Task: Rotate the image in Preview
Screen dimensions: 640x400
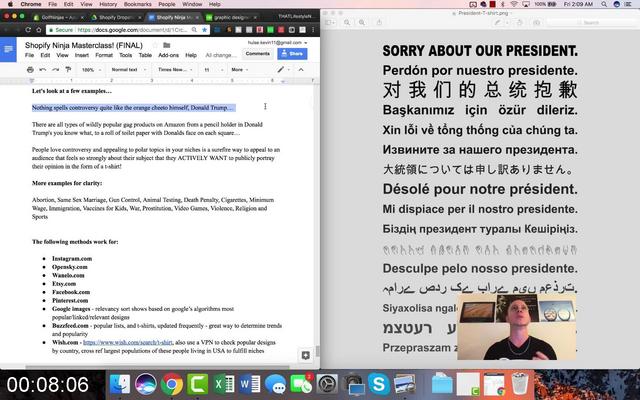Action: tap(520, 22)
